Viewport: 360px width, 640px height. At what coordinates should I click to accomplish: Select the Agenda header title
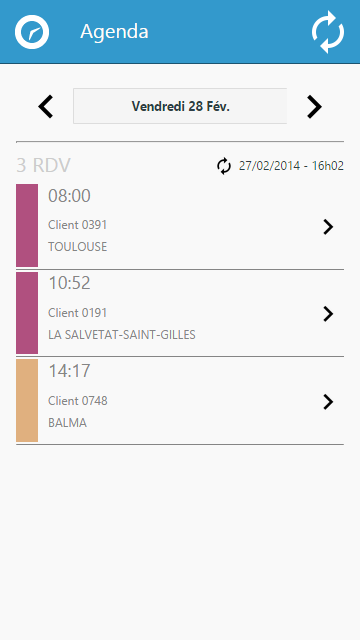[114, 31]
